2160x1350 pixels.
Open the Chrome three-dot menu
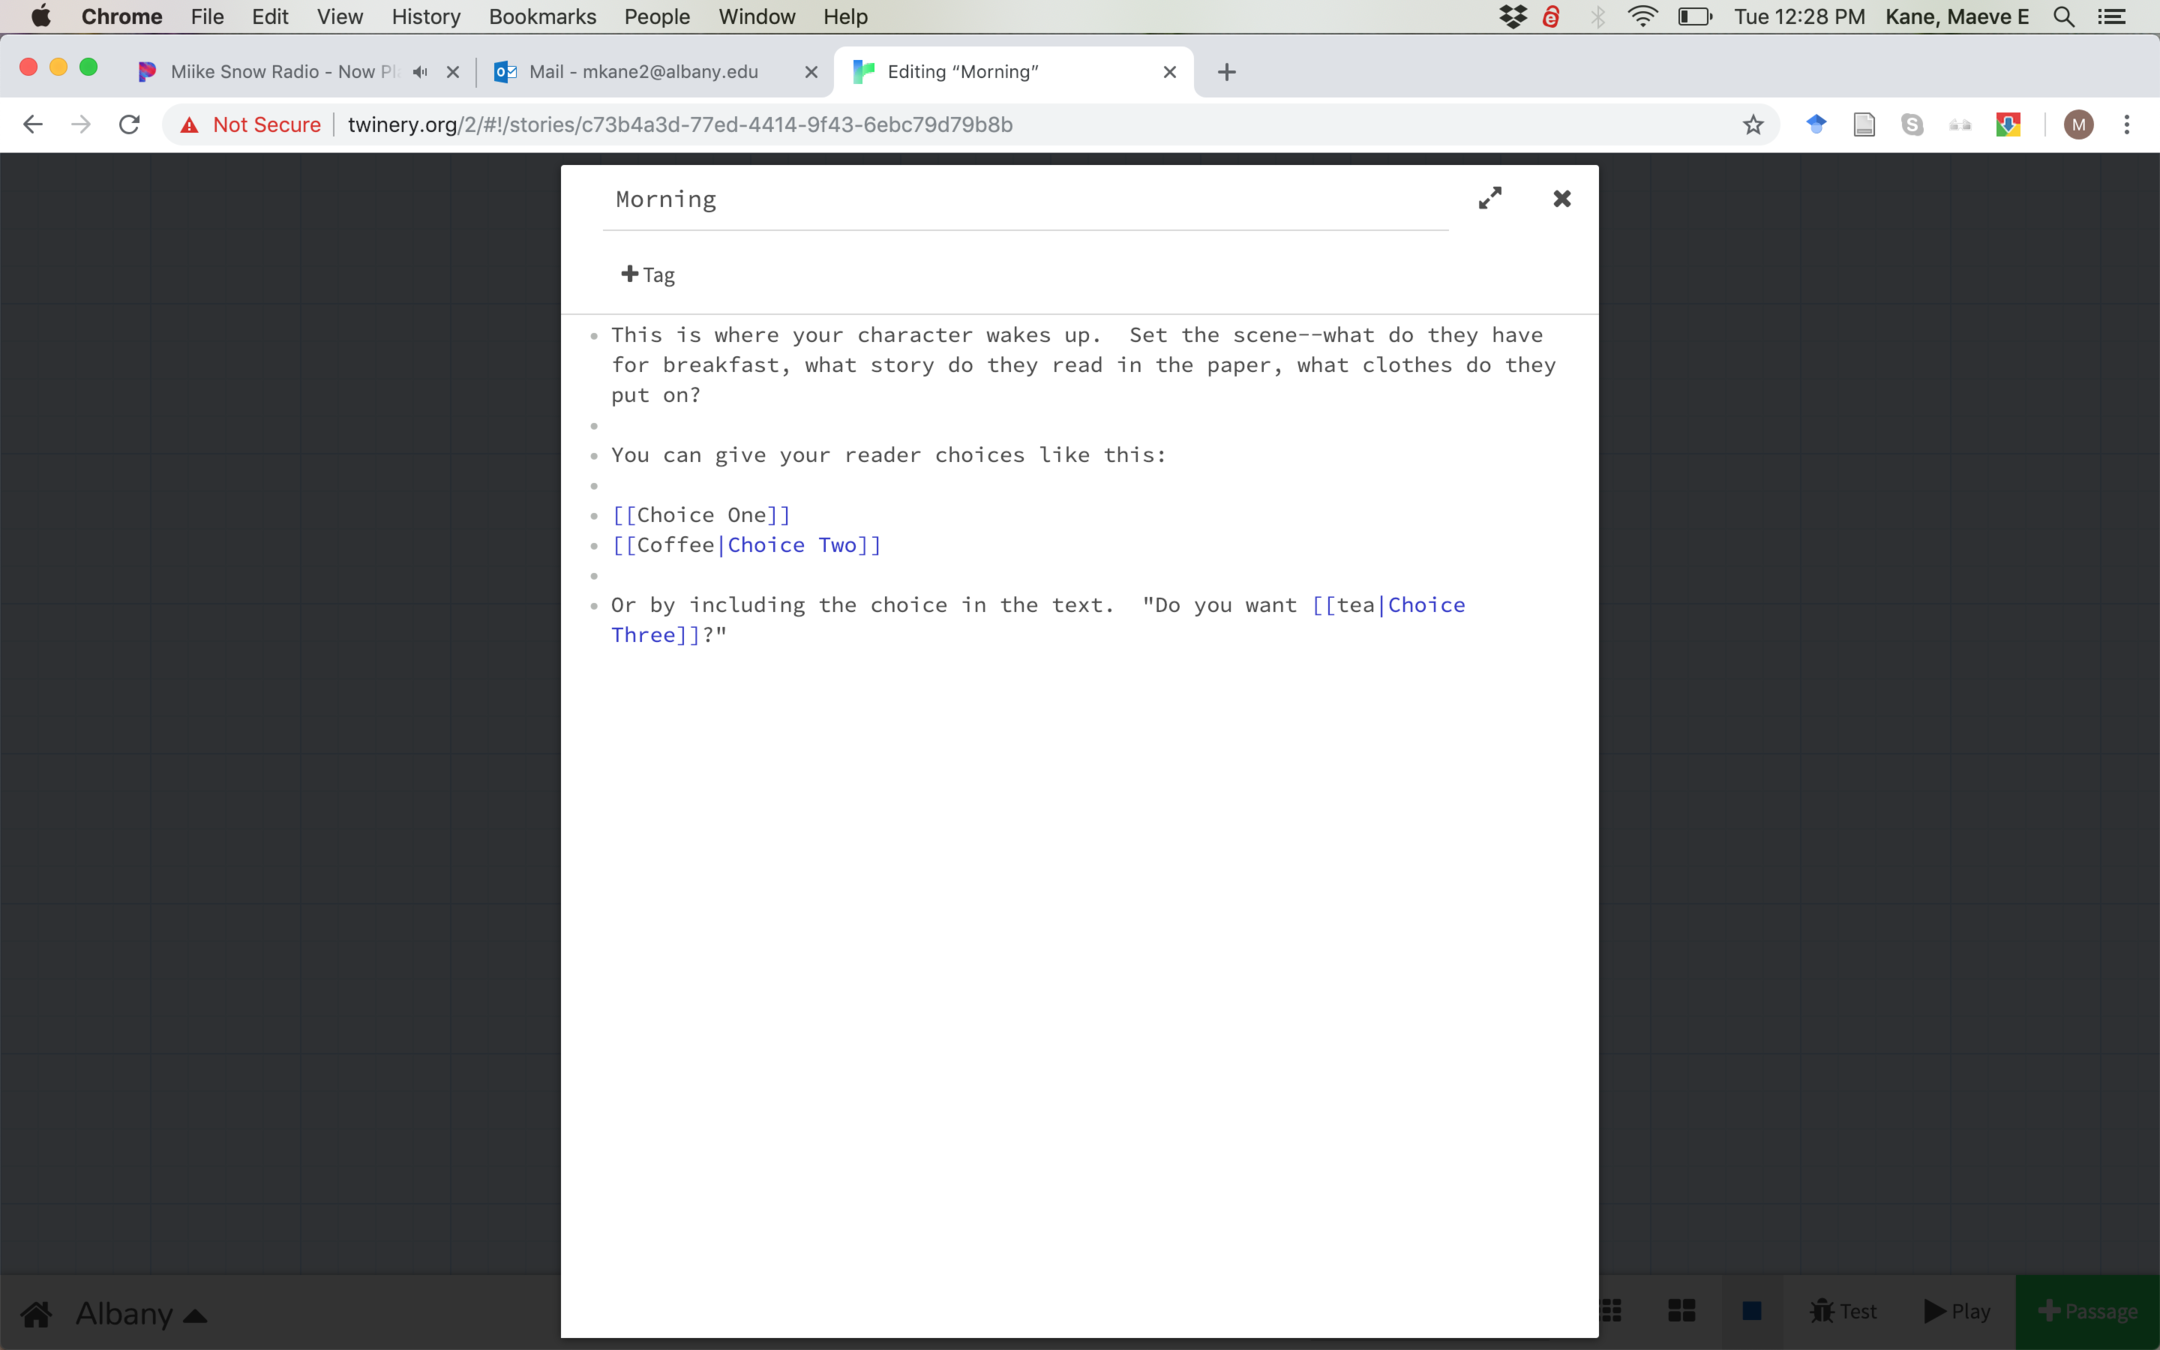tap(2127, 125)
